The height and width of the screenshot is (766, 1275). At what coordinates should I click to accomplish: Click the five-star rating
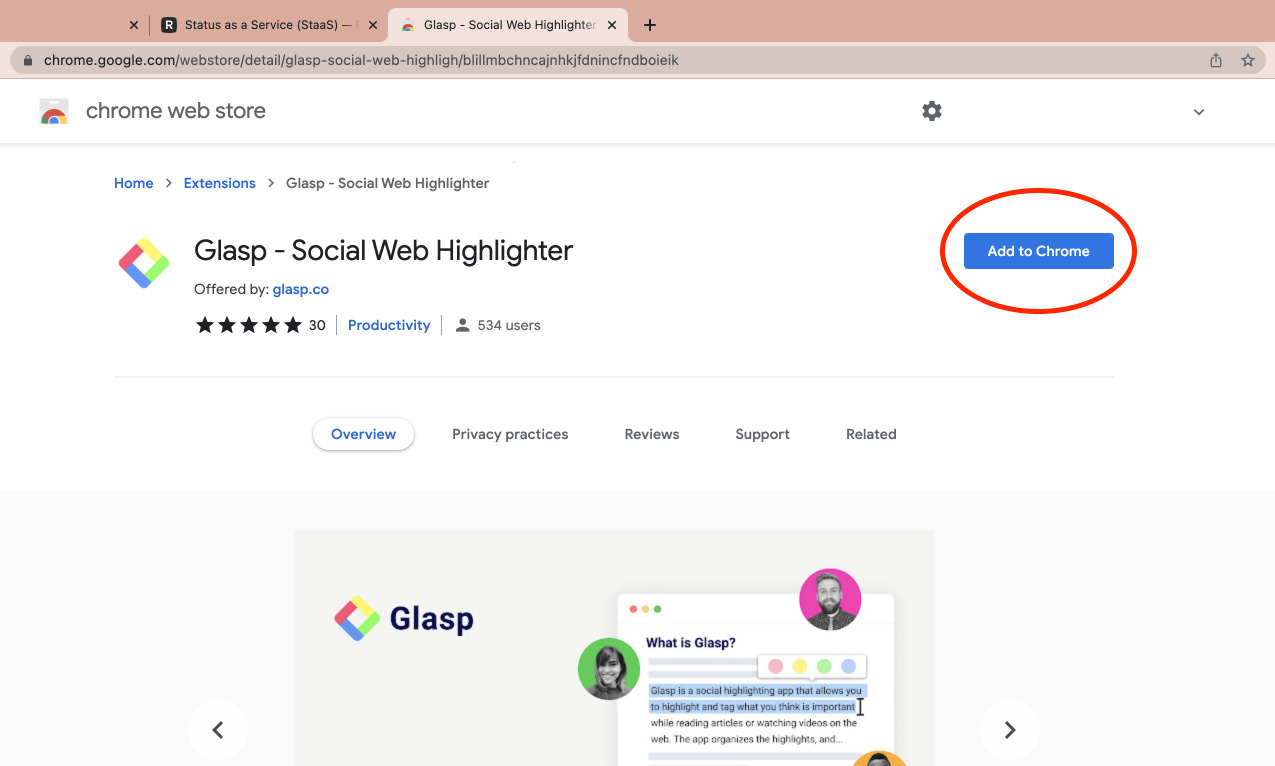(x=248, y=325)
